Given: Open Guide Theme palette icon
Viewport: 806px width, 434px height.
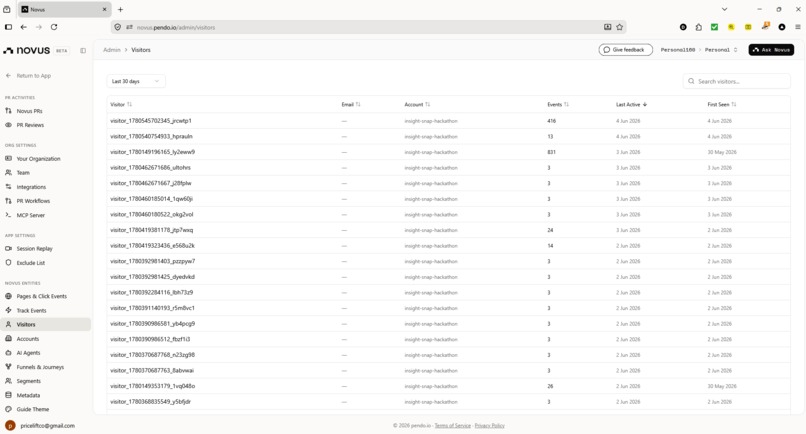Looking at the screenshot, I should click(x=8, y=409).
